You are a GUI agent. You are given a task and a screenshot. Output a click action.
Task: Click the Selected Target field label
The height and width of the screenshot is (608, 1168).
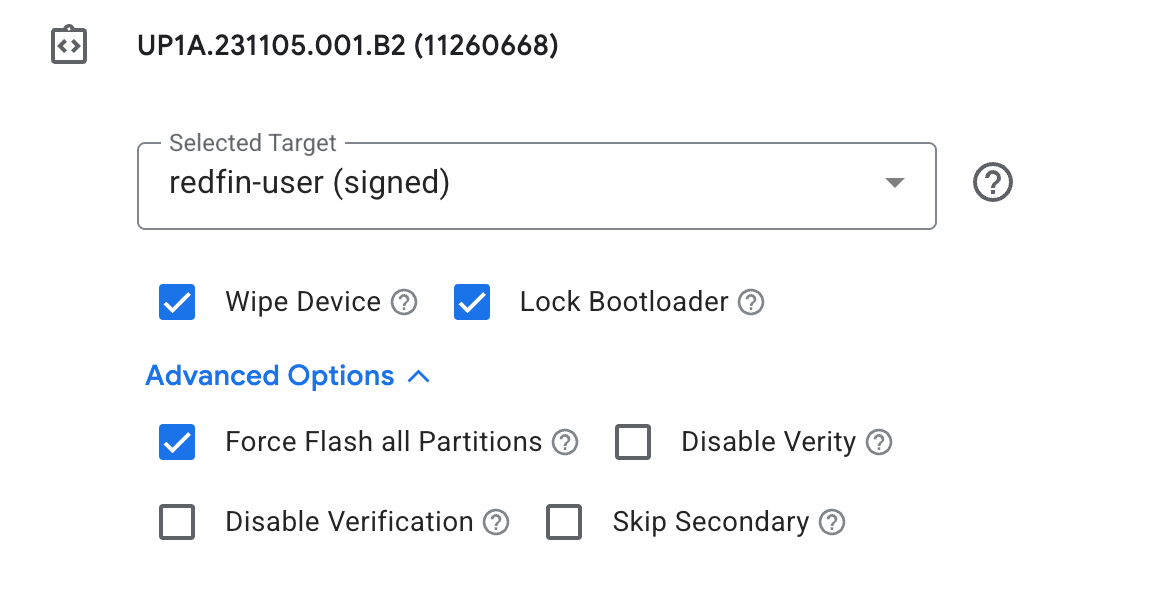click(253, 143)
